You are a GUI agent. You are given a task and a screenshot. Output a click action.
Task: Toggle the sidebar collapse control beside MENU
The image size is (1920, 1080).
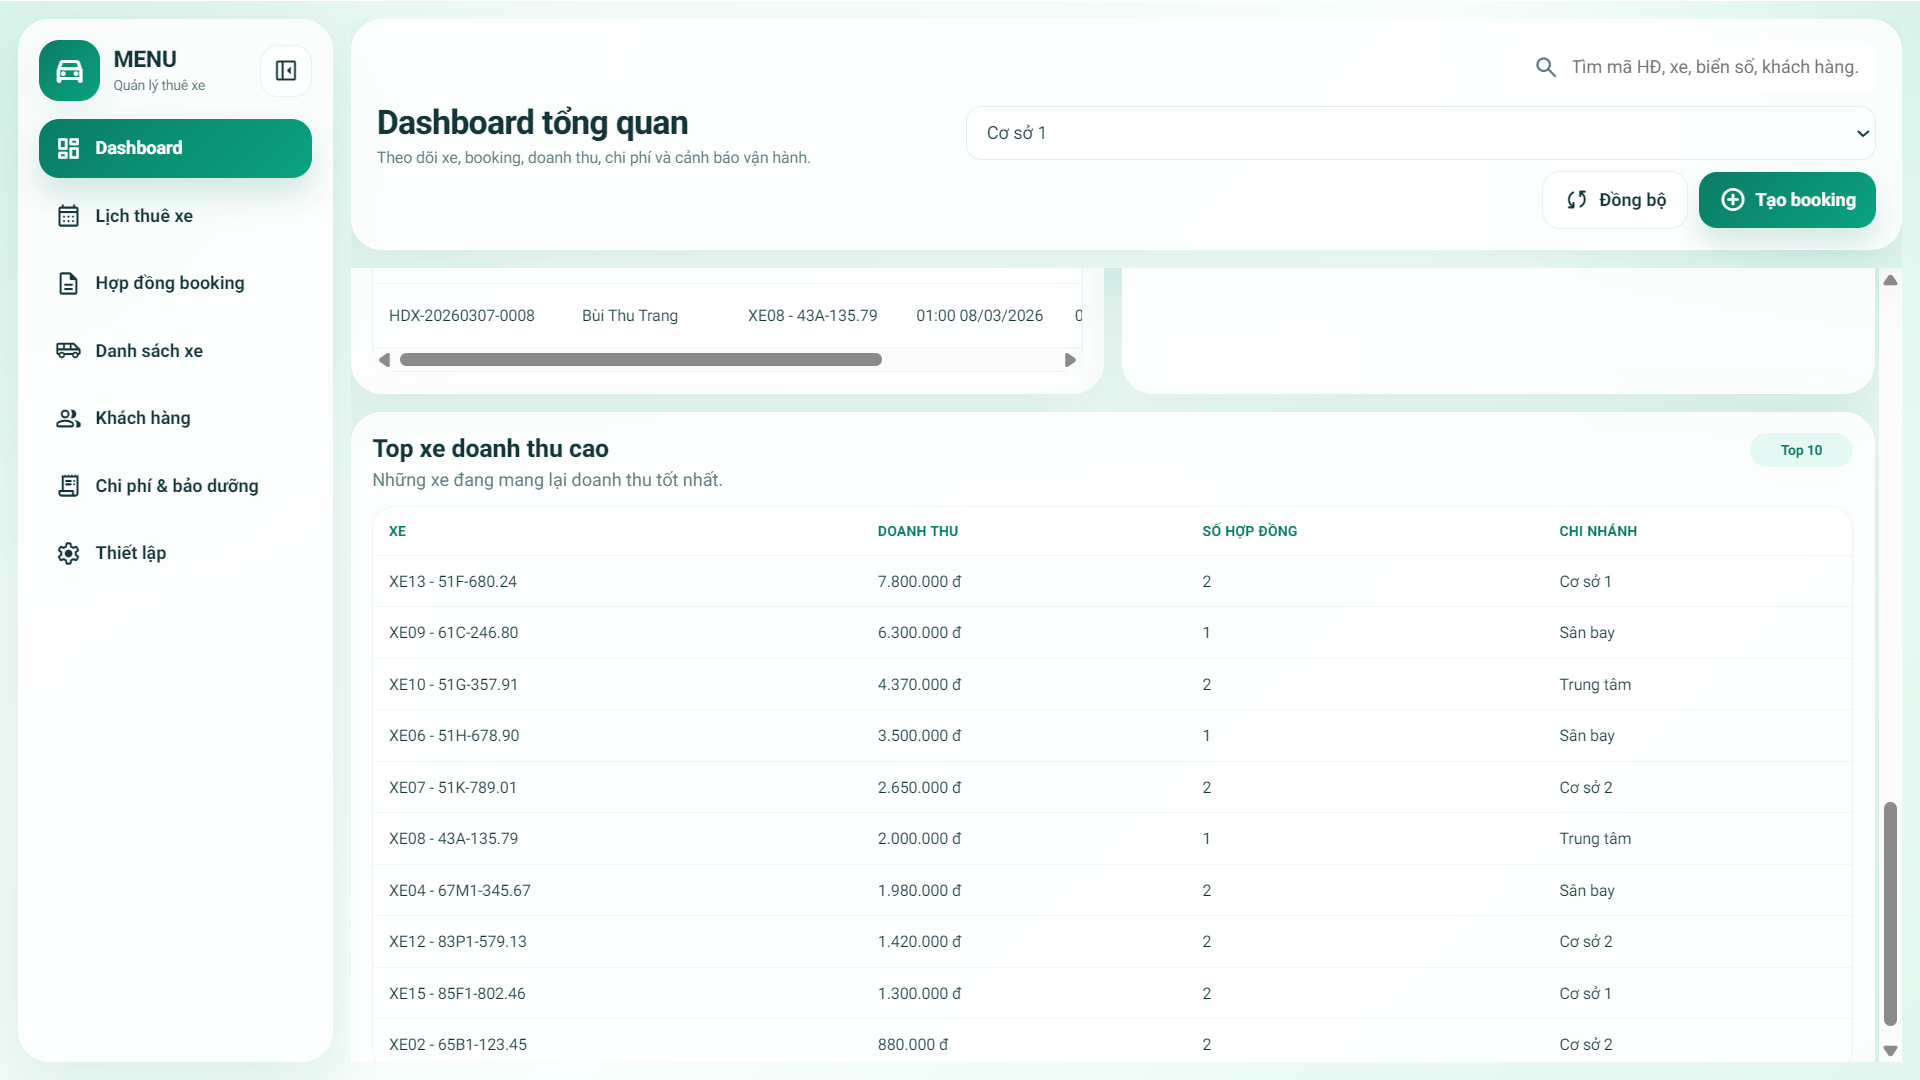[286, 70]
